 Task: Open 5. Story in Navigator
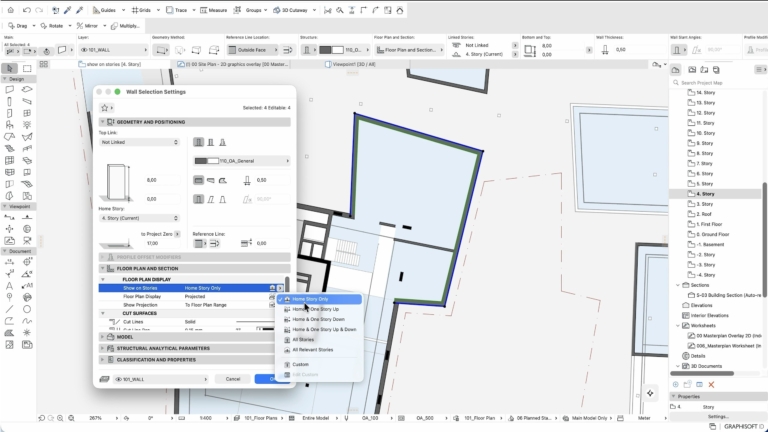704,184
